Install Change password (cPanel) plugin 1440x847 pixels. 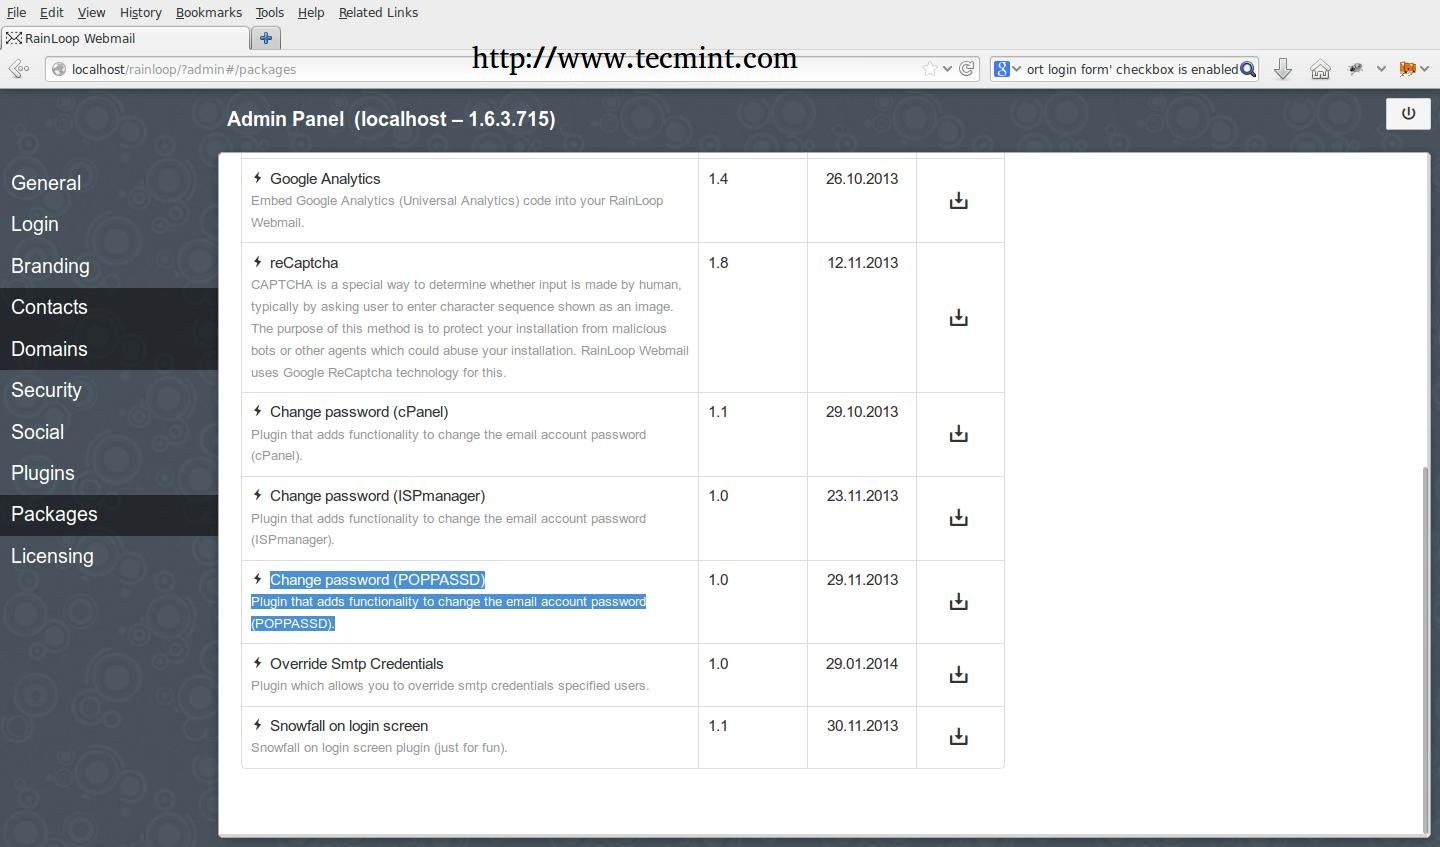pyautogui.click(x=958, y=434)
